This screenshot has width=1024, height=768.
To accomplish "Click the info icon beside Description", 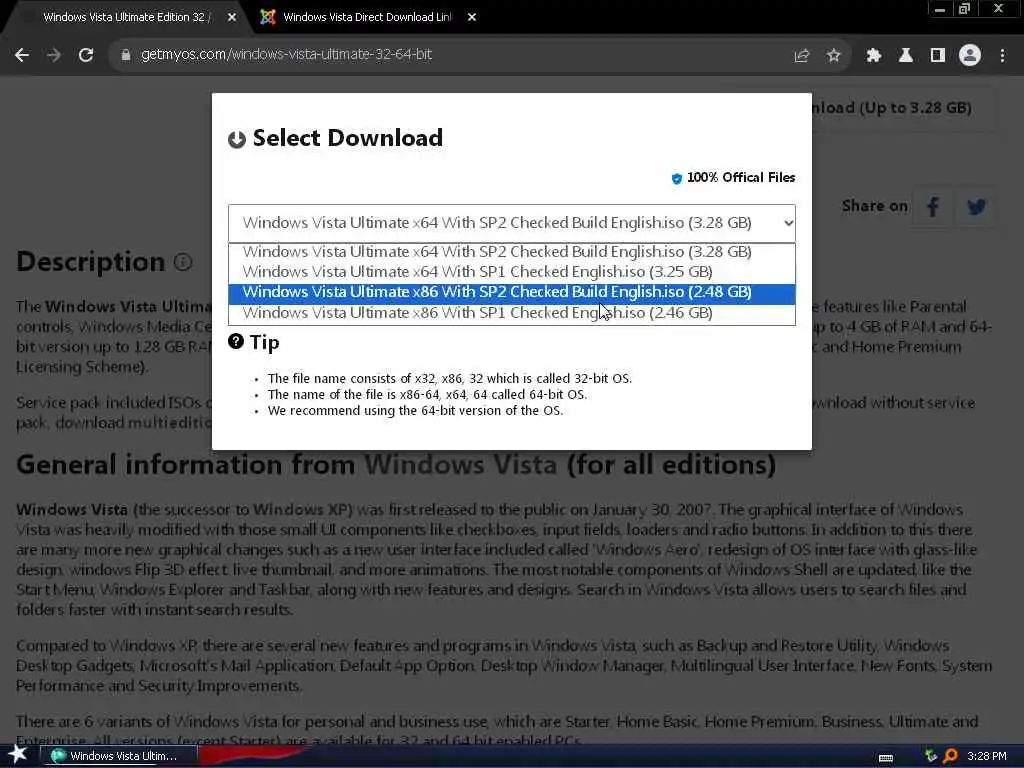I will pos(183,262).
